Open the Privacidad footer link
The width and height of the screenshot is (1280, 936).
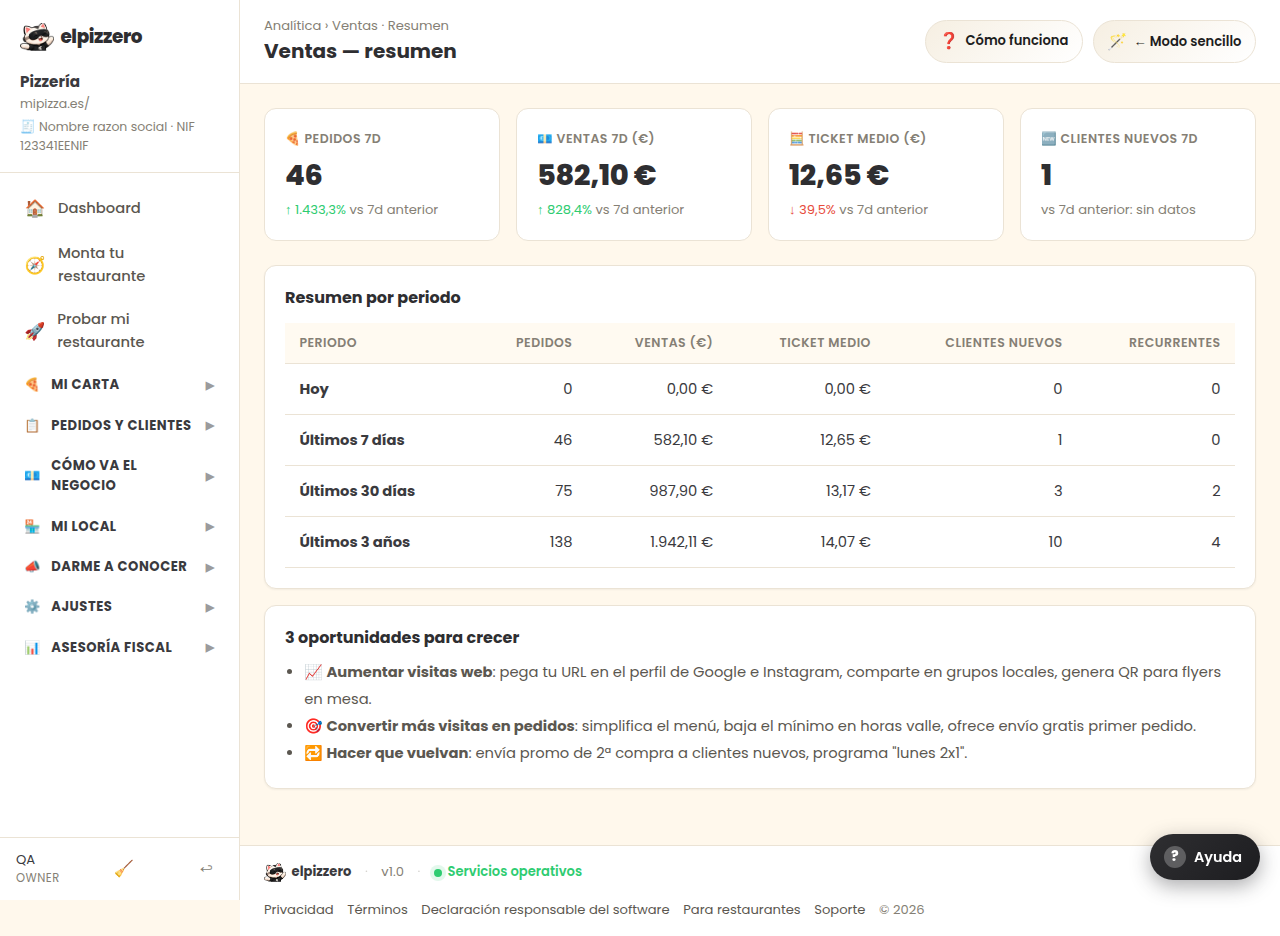[x=298, y=910]
